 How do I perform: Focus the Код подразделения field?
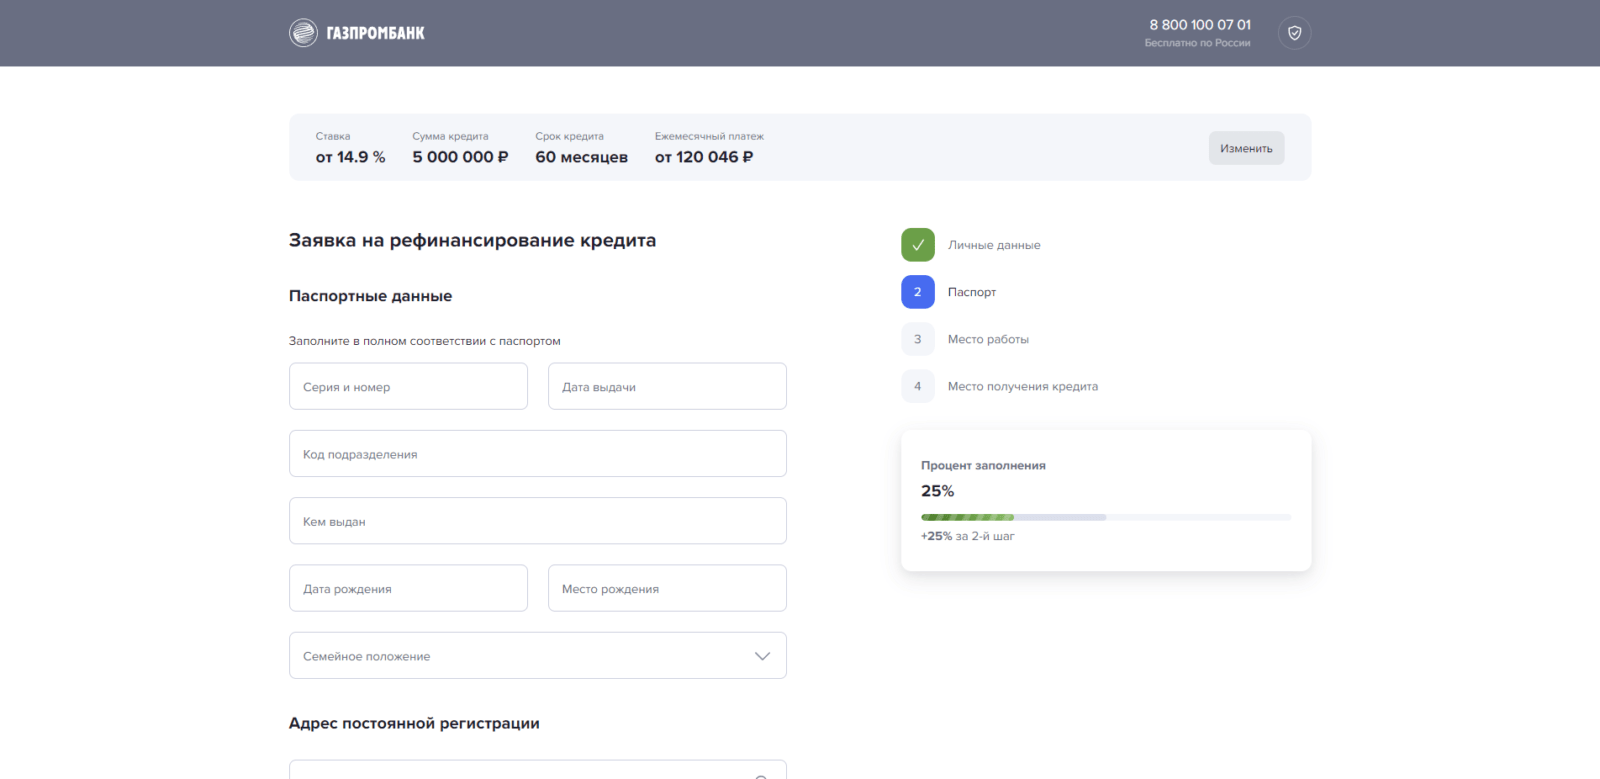(x=538, y=454)
